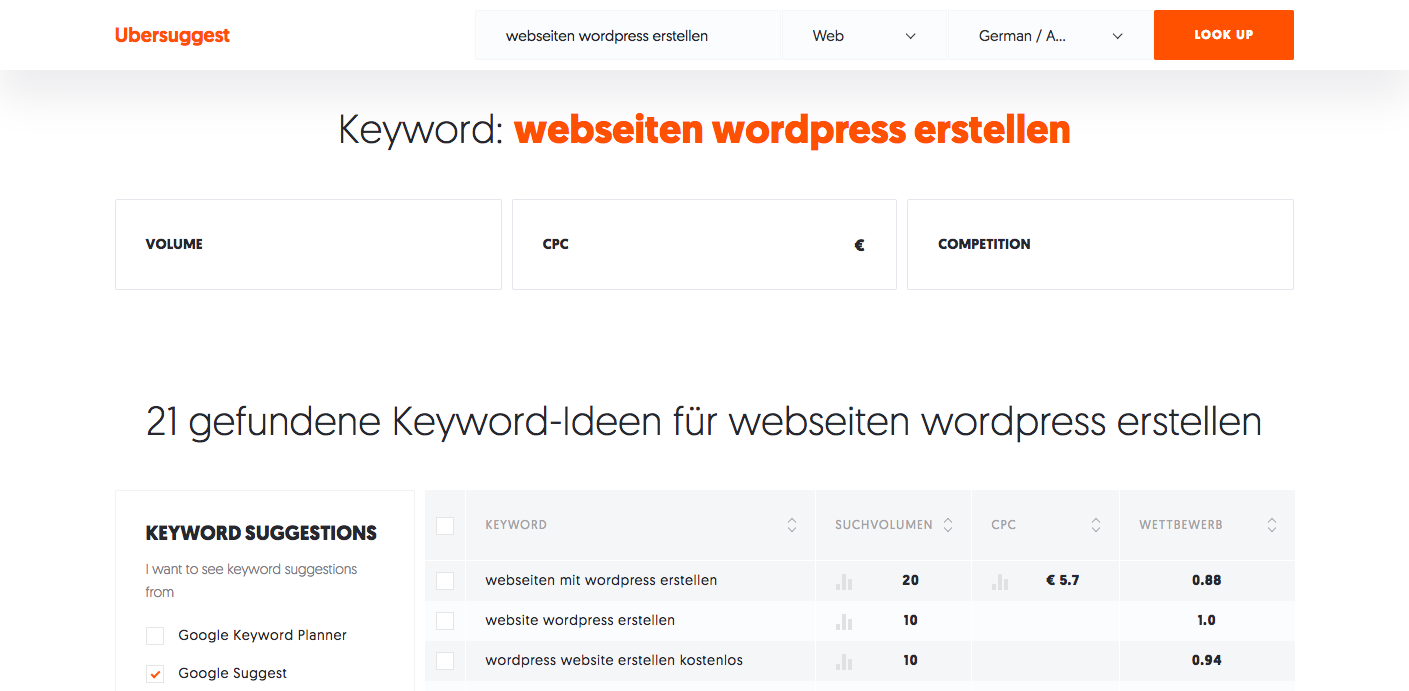Viewport: 1409px width, 691px height.
Task: Click keyword 'webseiten mit wordpress erstellen'
Action: tap(601, 580)
